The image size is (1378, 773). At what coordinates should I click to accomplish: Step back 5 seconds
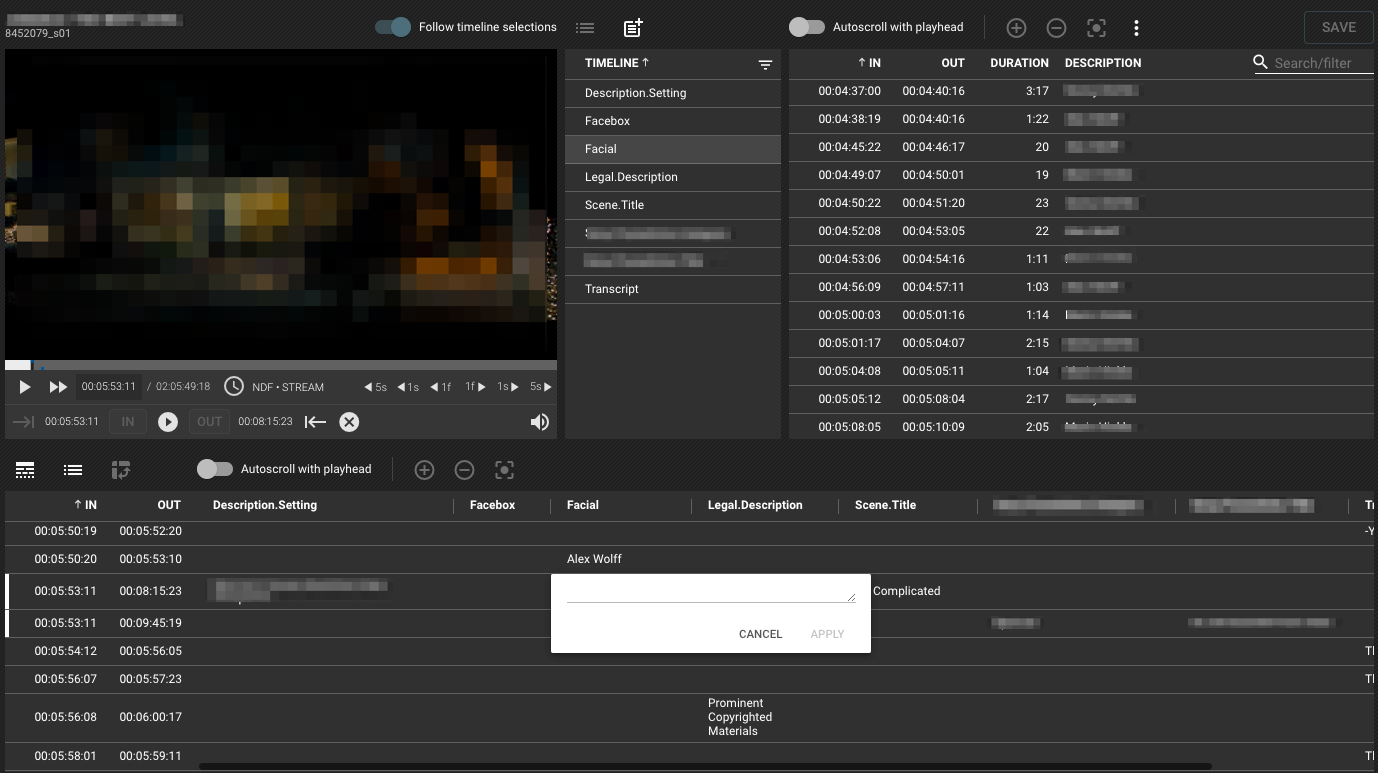pos(375,387)
